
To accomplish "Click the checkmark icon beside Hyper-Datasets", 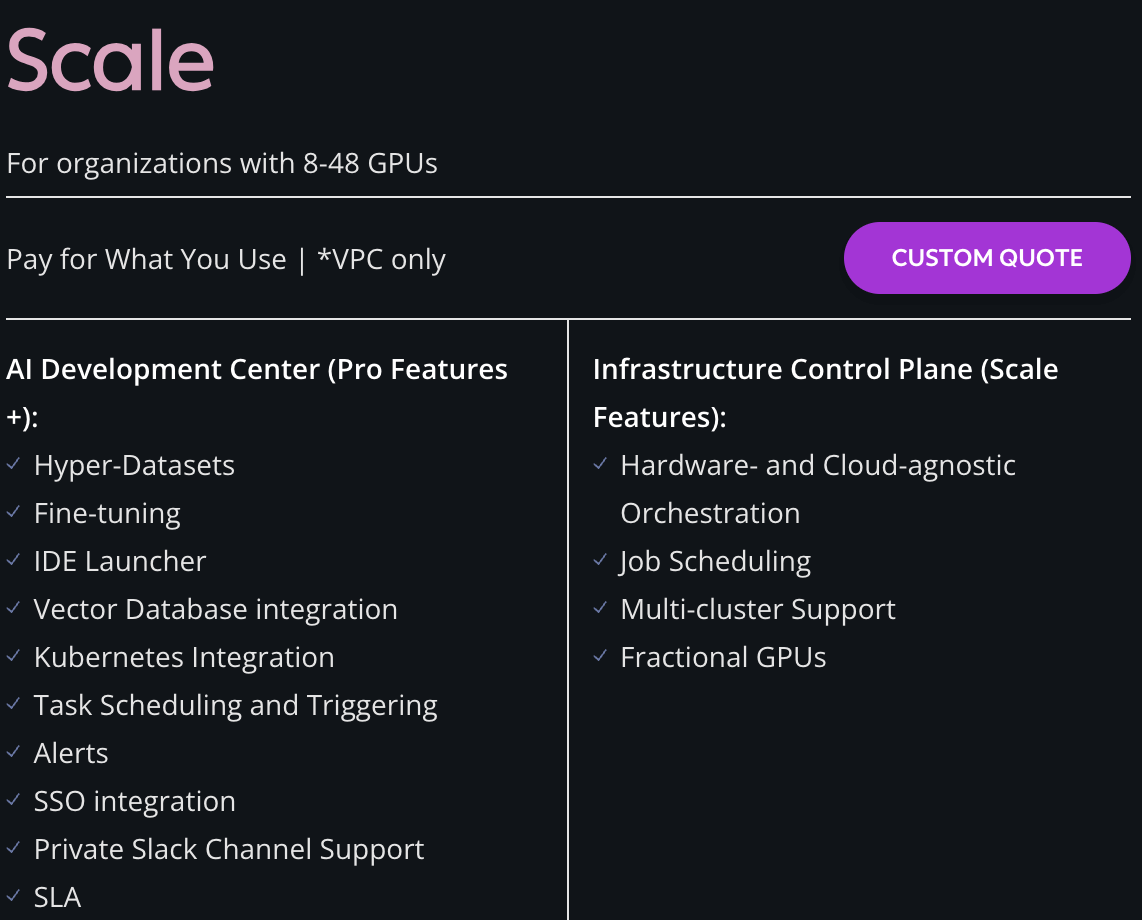I will [x=13, y=465].
